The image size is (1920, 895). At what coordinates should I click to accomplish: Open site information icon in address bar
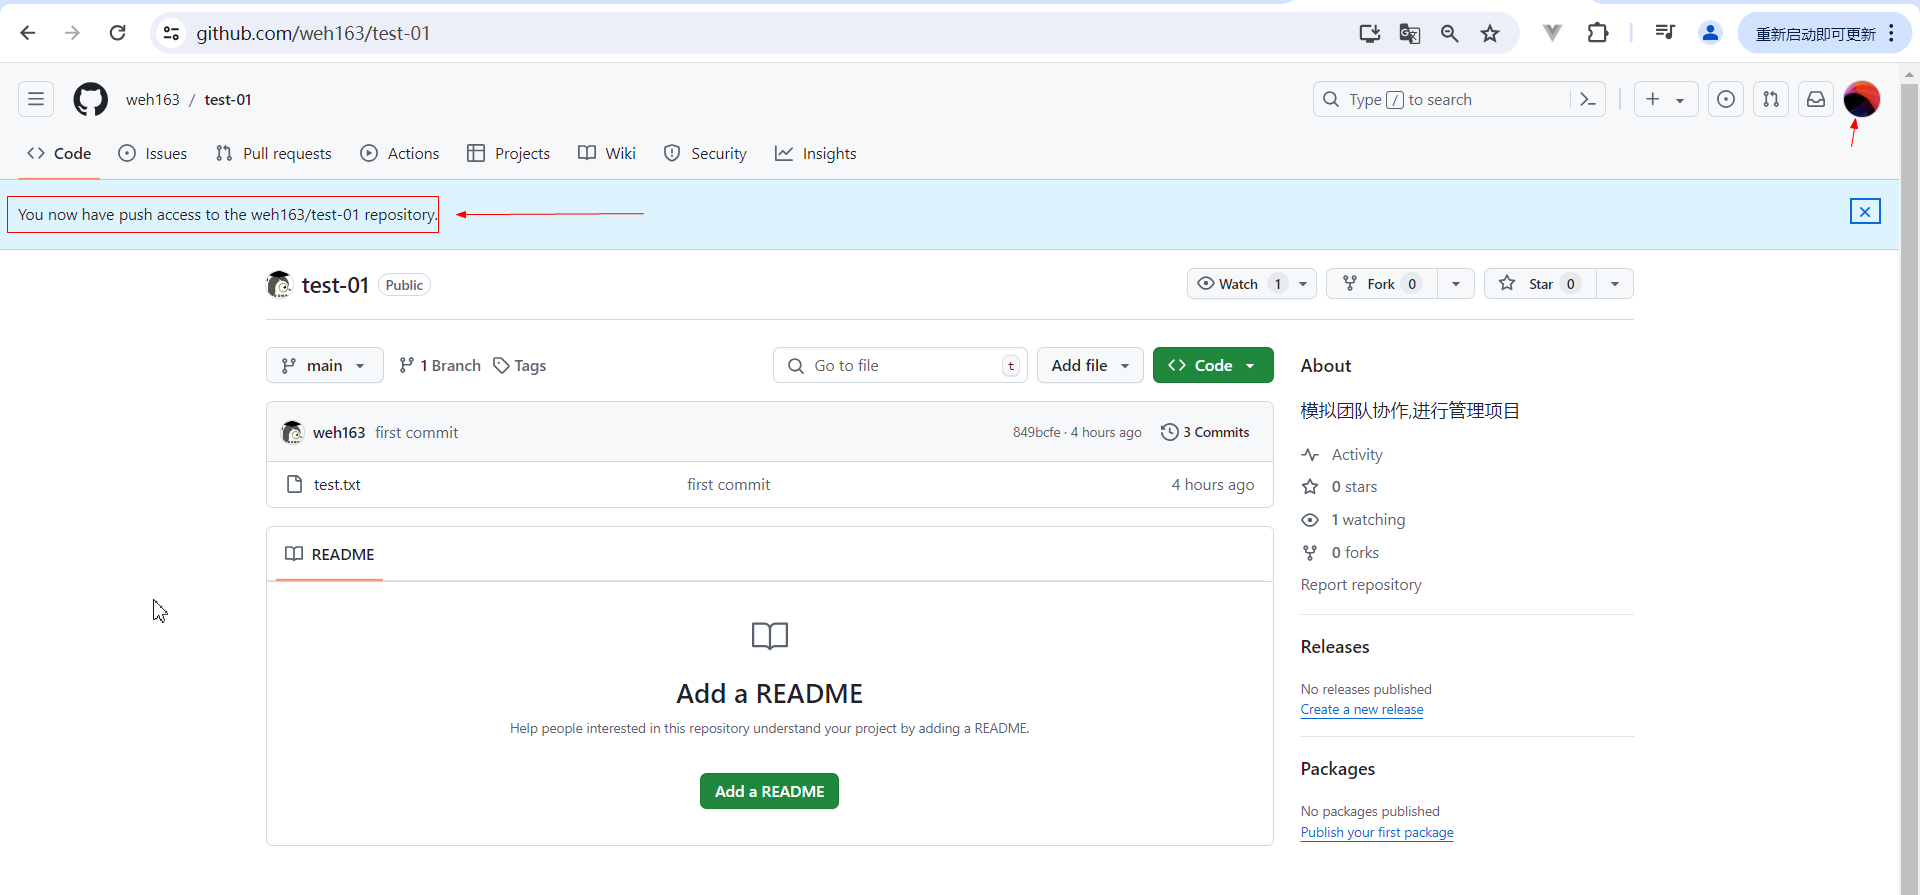(x=172, y=33)
